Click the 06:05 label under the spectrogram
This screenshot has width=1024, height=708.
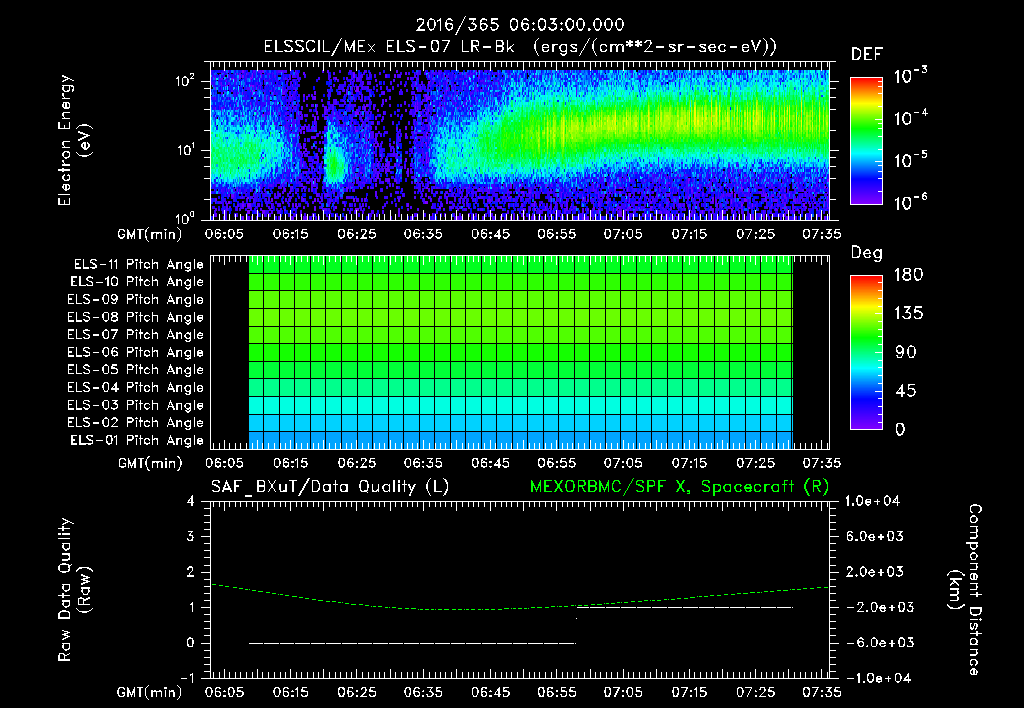point(224,234)
